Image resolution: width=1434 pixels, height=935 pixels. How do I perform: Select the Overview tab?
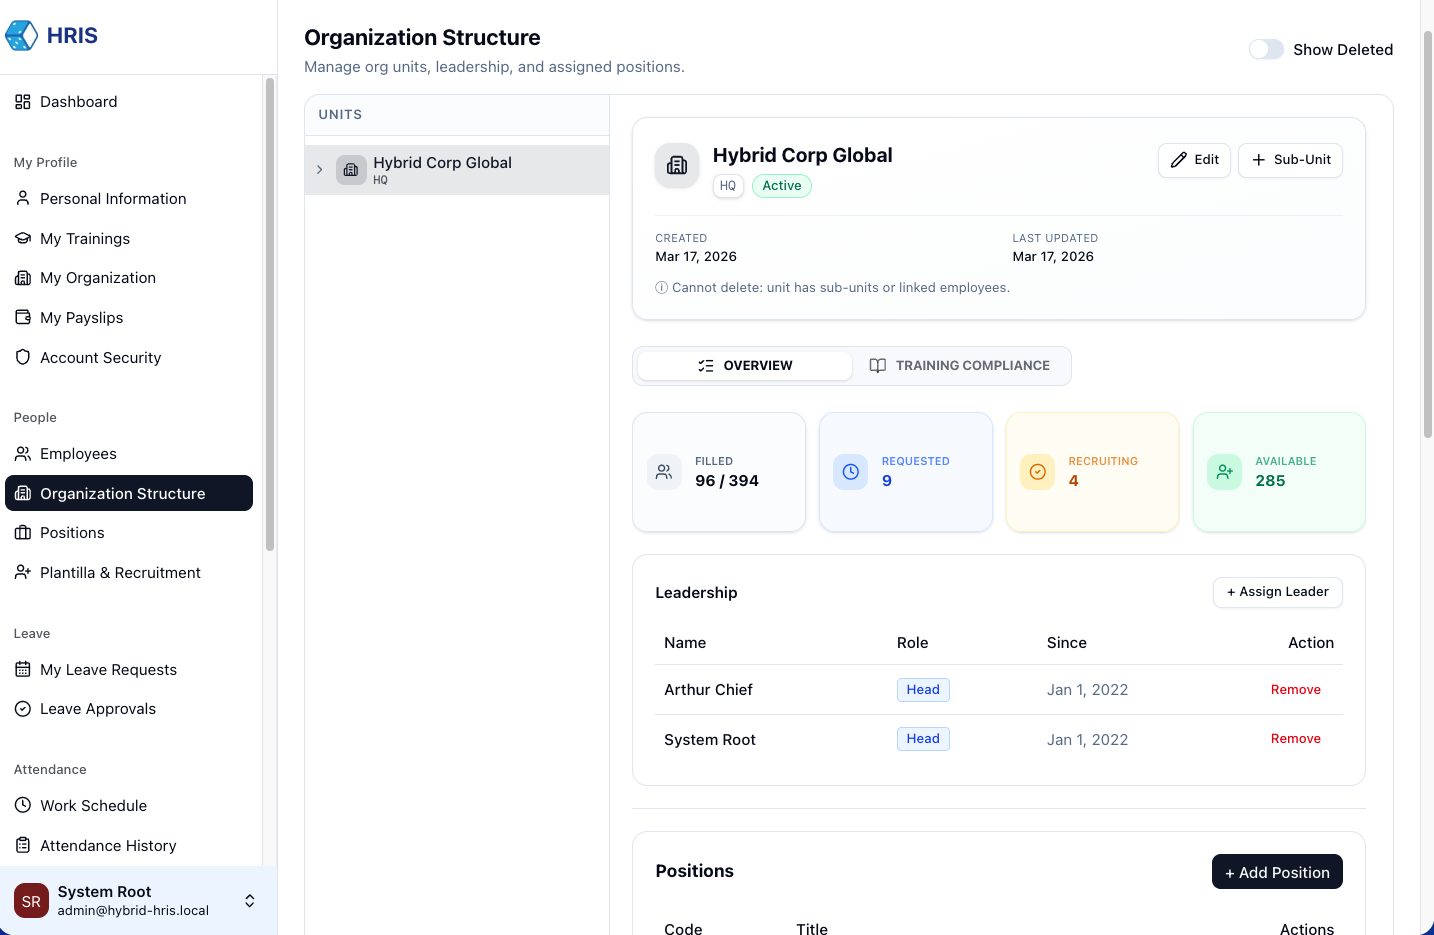745,366
